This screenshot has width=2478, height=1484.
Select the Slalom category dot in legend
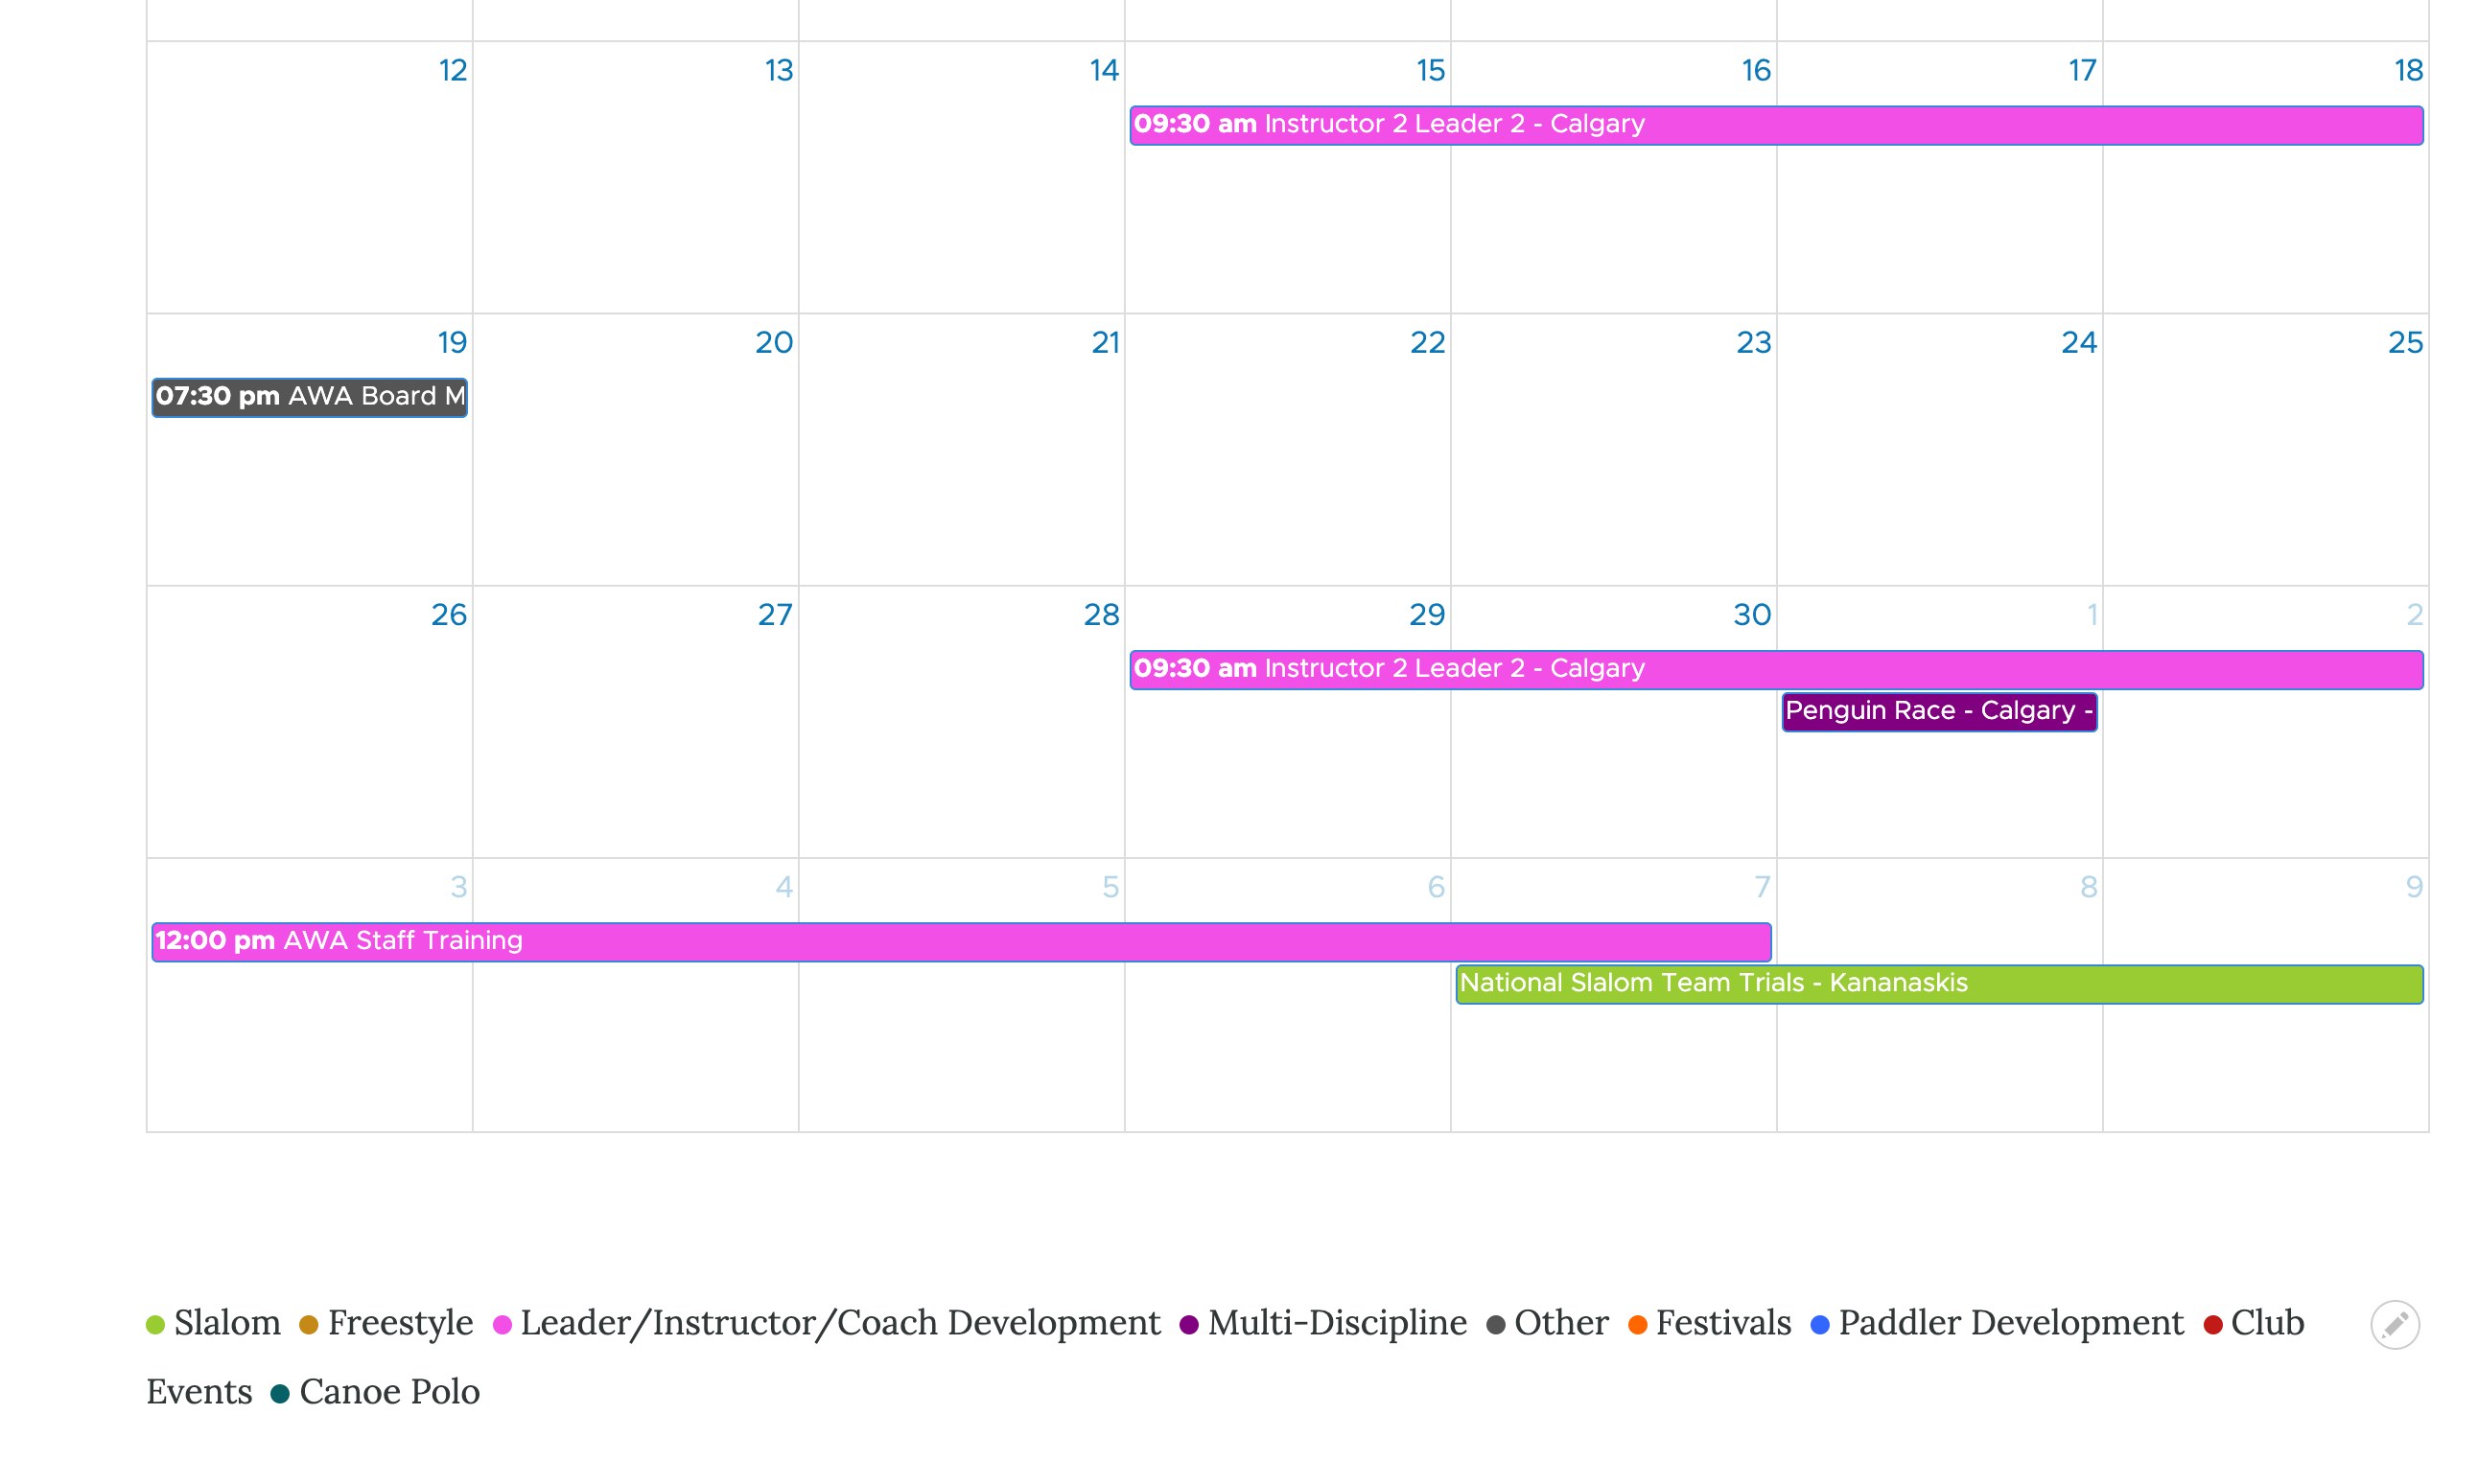tap(155, 1323)
